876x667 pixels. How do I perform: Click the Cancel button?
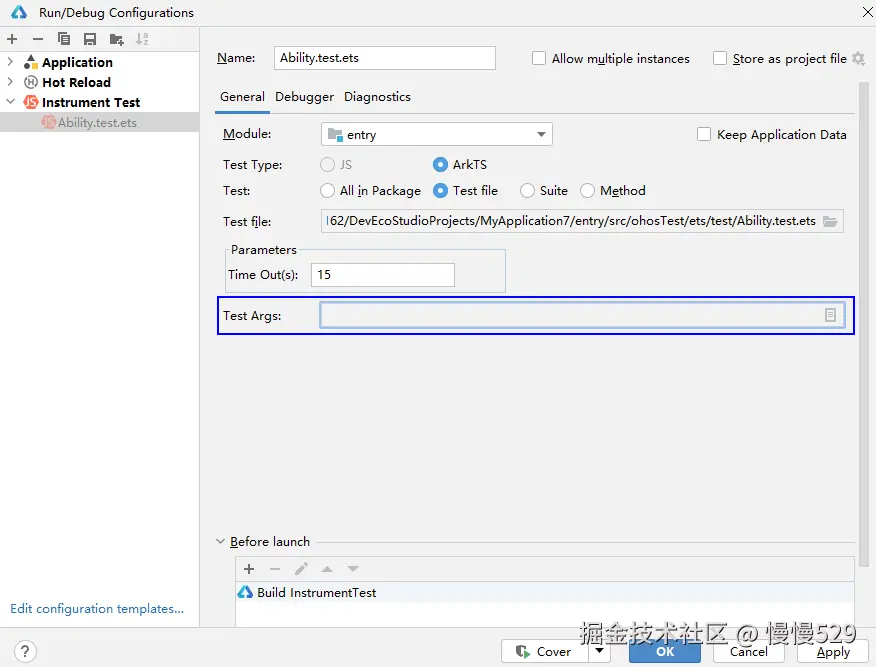click(749, 651)
